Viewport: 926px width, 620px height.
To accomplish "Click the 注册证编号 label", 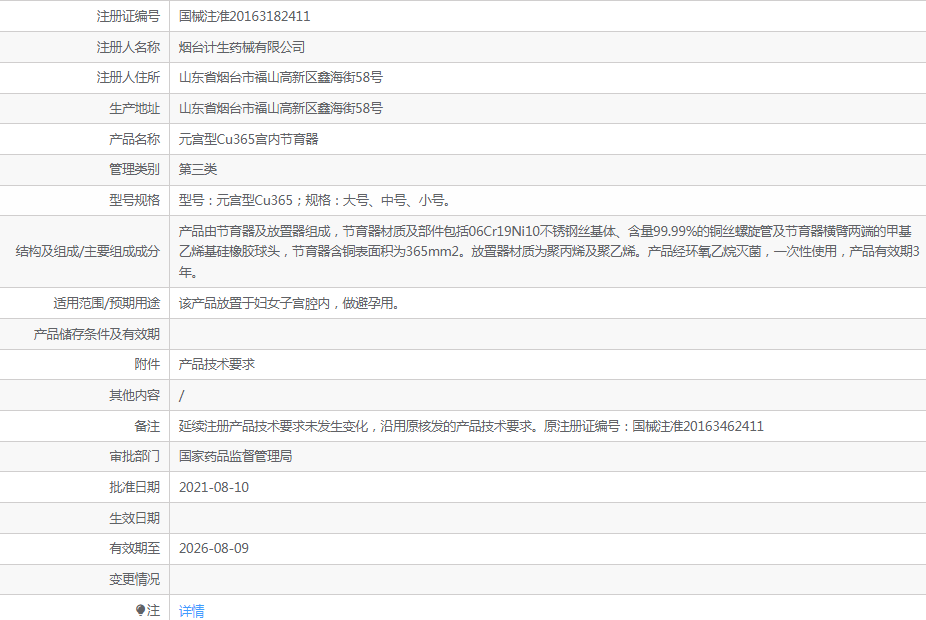I will [x=128, y=16].
